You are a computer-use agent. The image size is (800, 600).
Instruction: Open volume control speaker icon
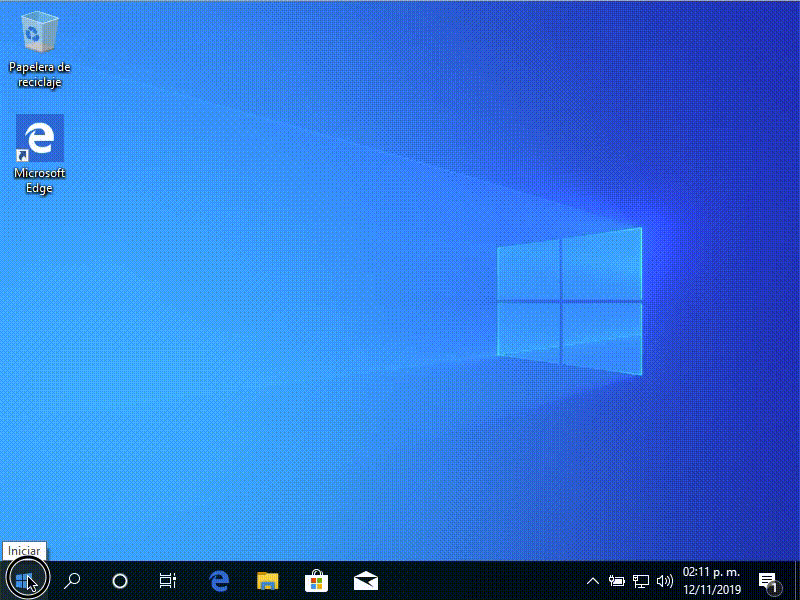pyautogui.click(x=665, y=581)
